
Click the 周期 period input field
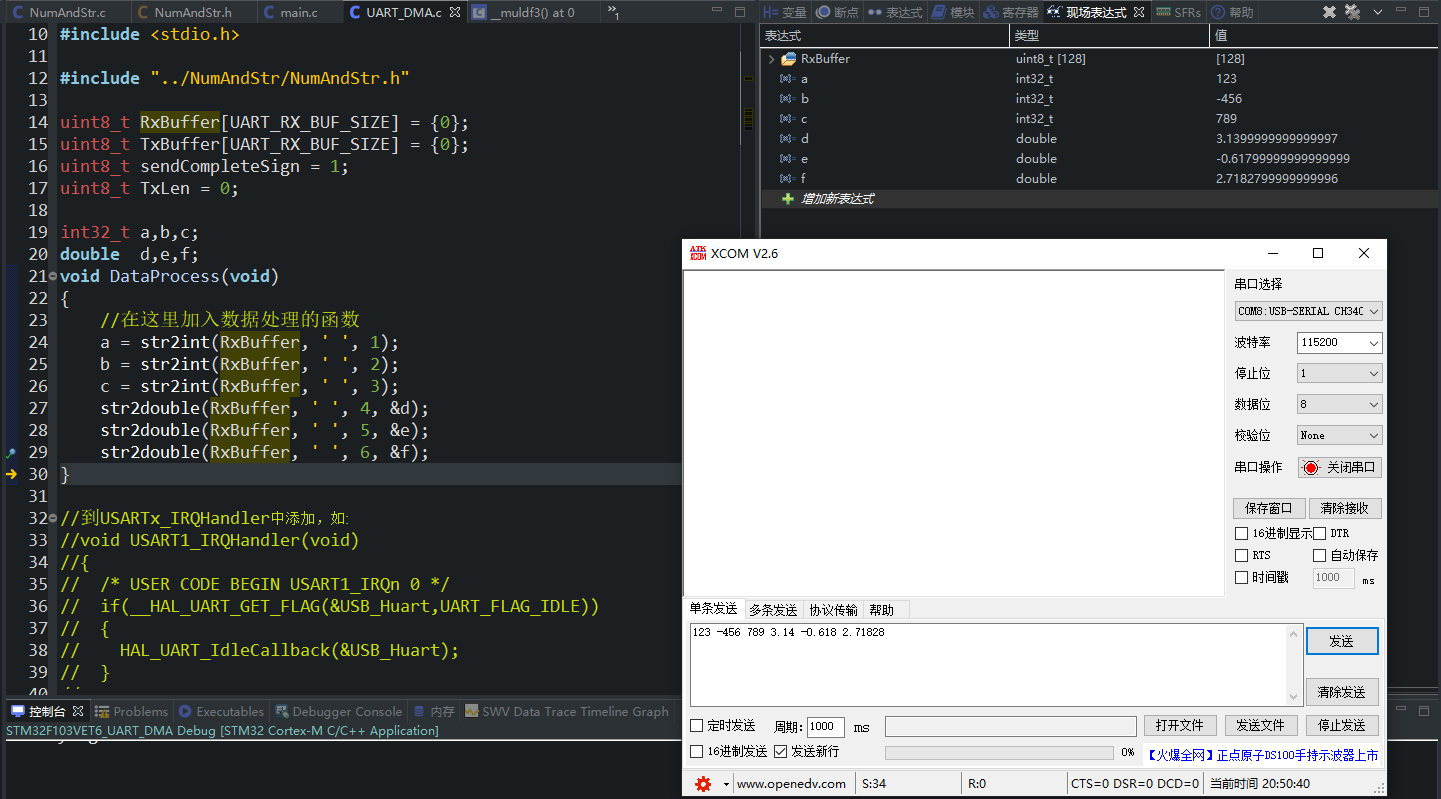click(826, 727)
